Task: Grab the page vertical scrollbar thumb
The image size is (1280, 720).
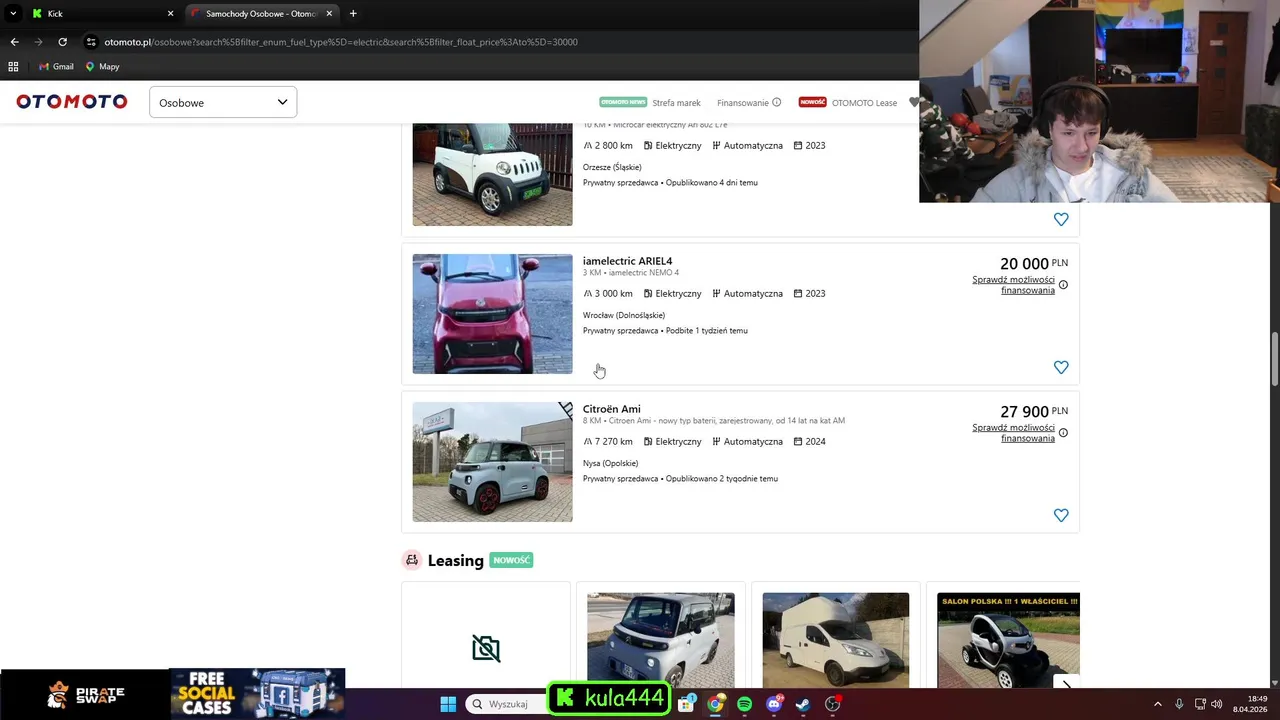Action: tap(1274, 360)
